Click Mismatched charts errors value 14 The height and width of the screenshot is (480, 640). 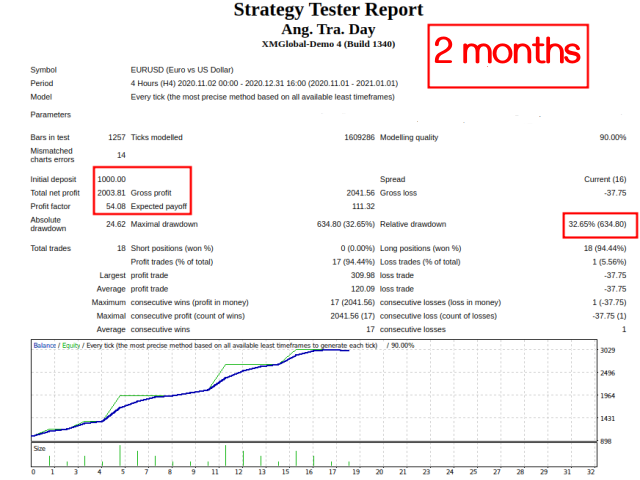(x=121, y=155)
